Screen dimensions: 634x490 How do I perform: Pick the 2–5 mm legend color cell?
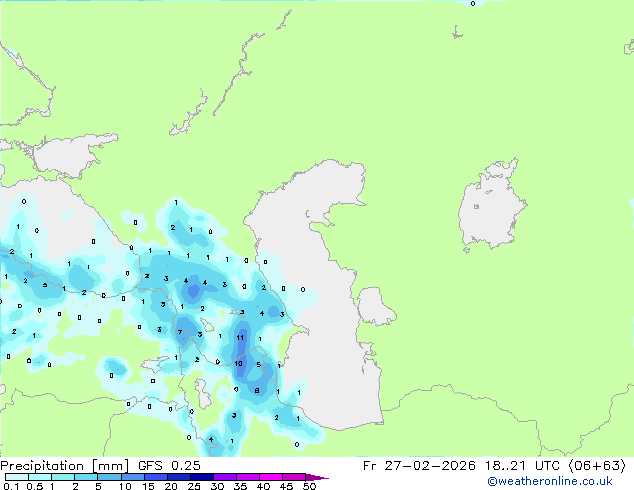(x=86, y=477)
